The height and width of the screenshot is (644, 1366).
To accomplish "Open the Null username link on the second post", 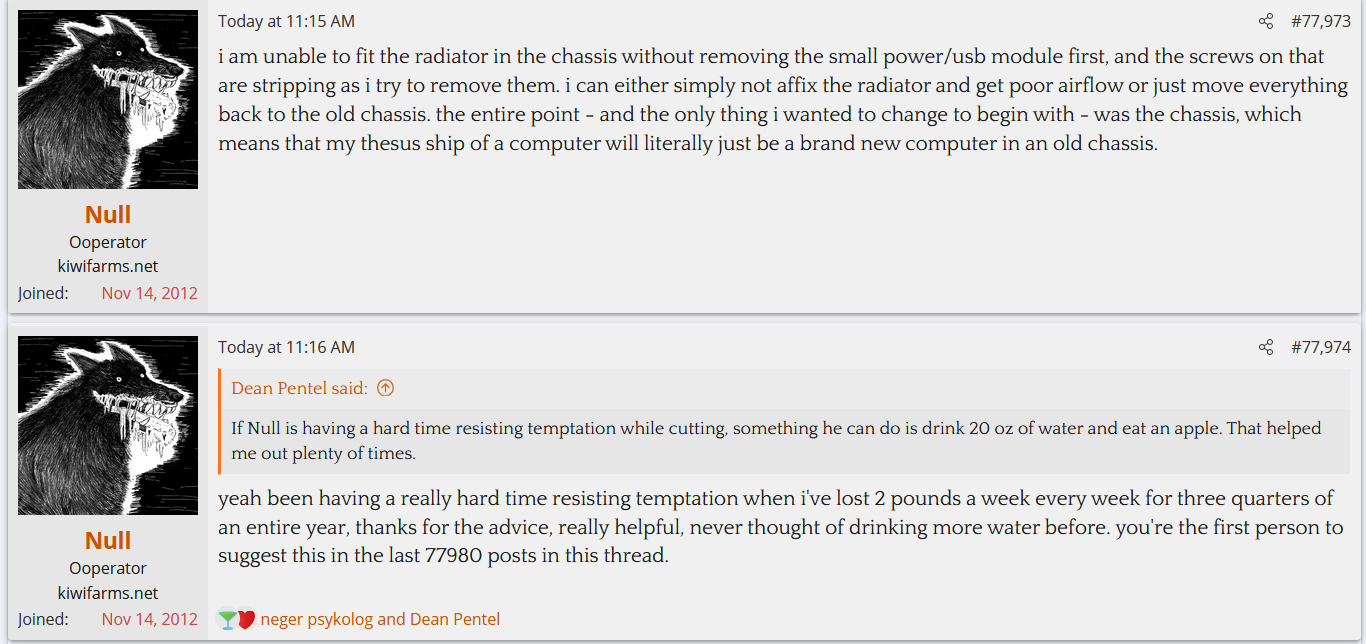I will (x=108, y=541).
